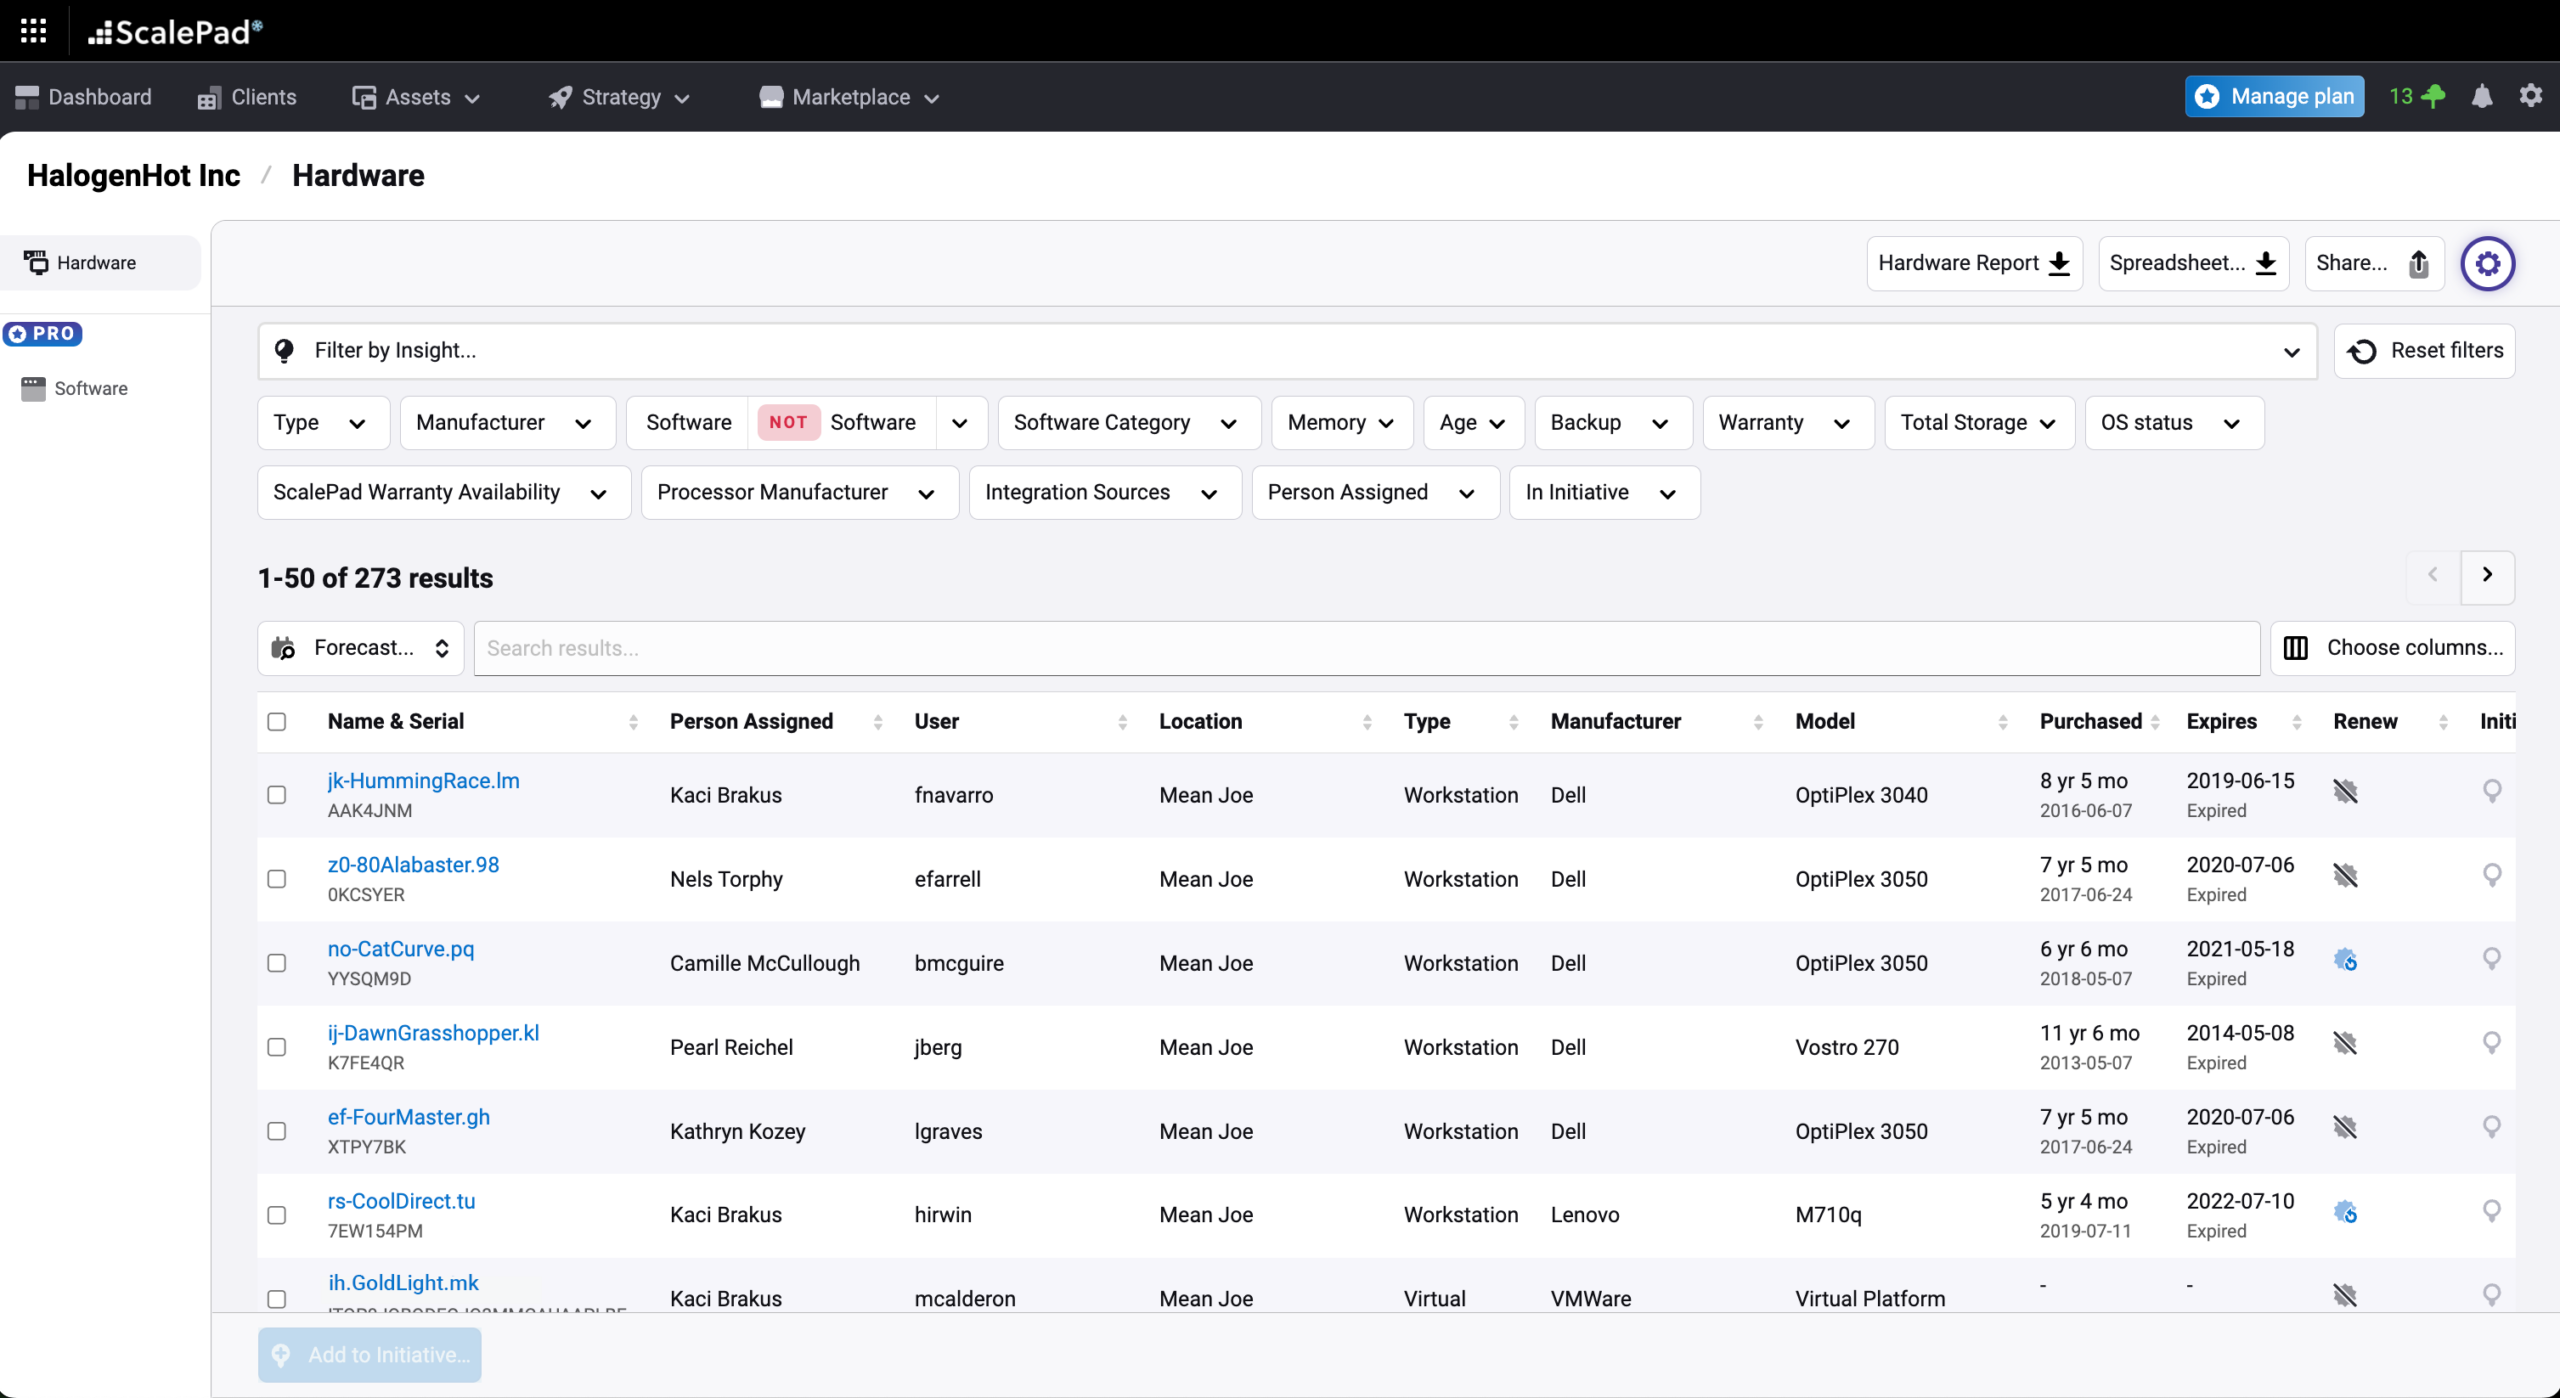This screenshot has width=2560, height=1398.
Task: Open the notifications bell
Action: point(2482,96)
